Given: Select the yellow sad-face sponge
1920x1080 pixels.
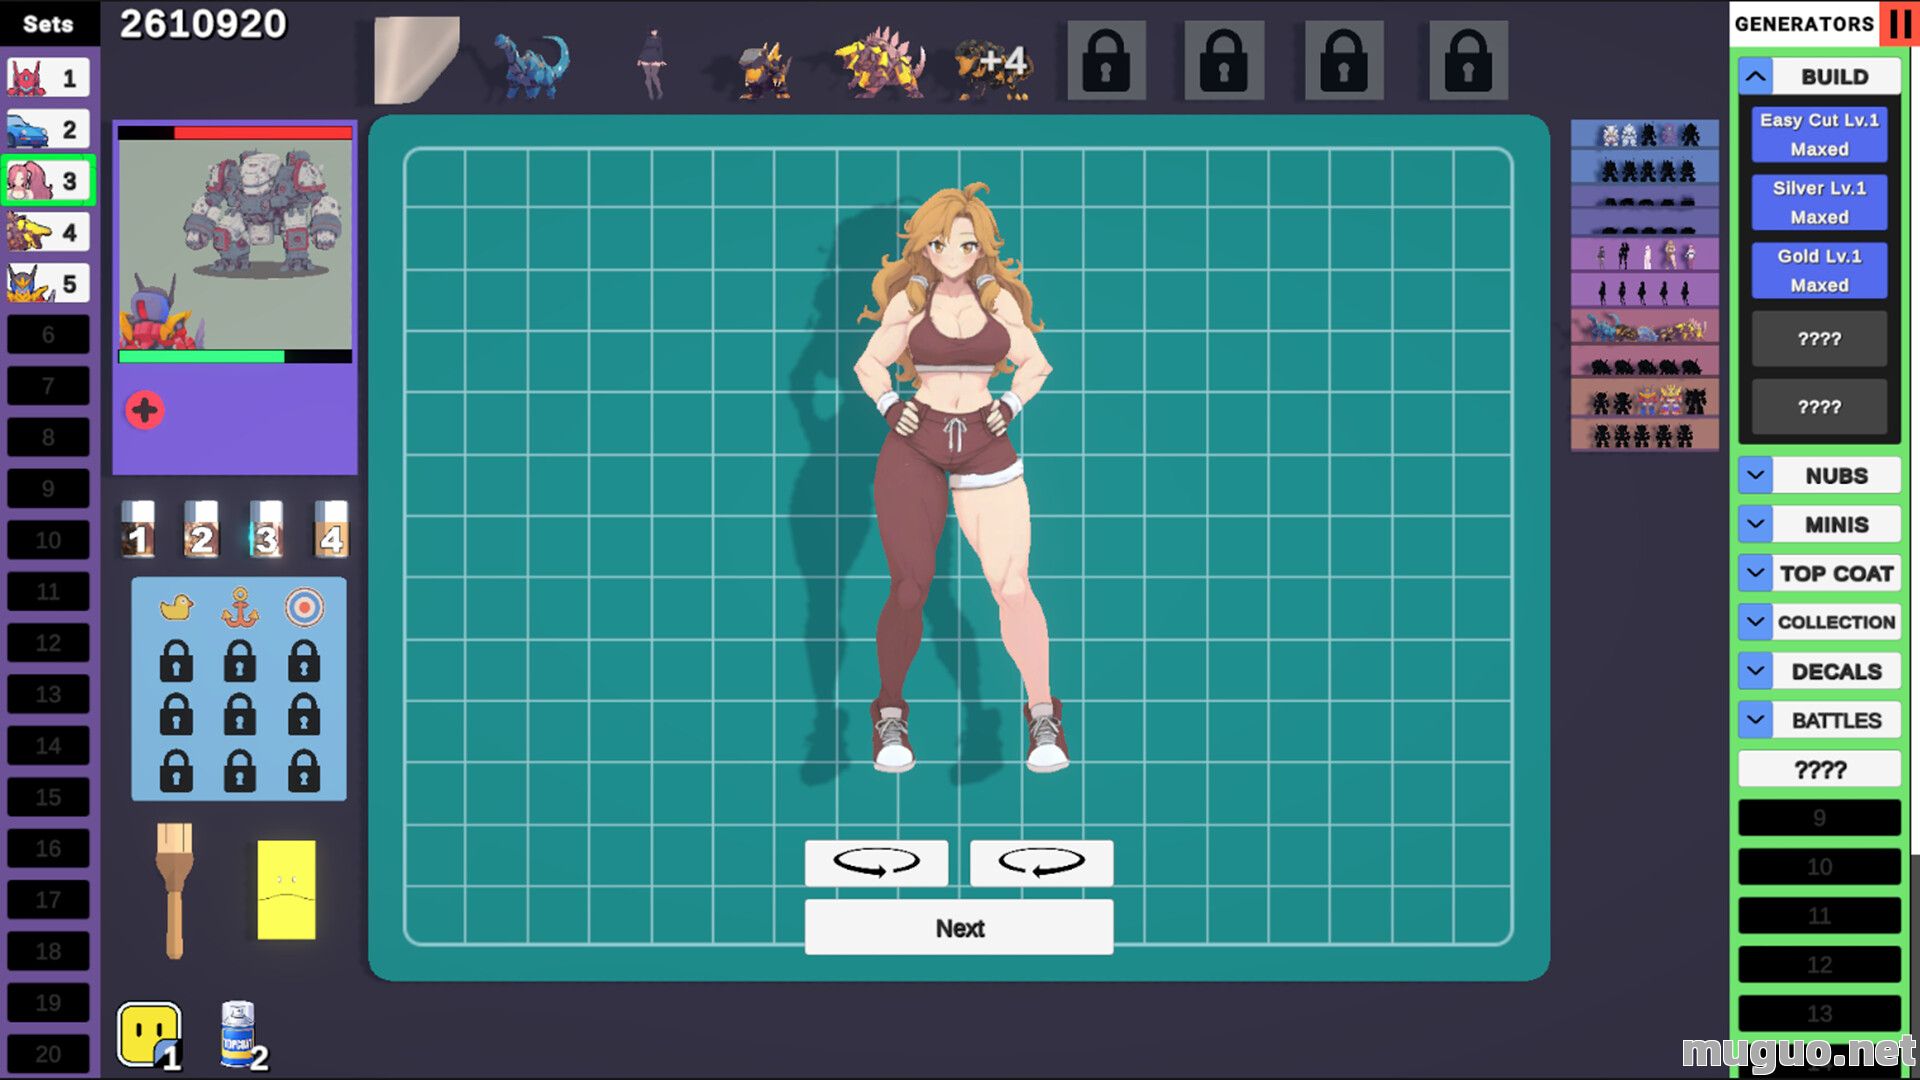Looking at the screenshot, I should (286, 889).
